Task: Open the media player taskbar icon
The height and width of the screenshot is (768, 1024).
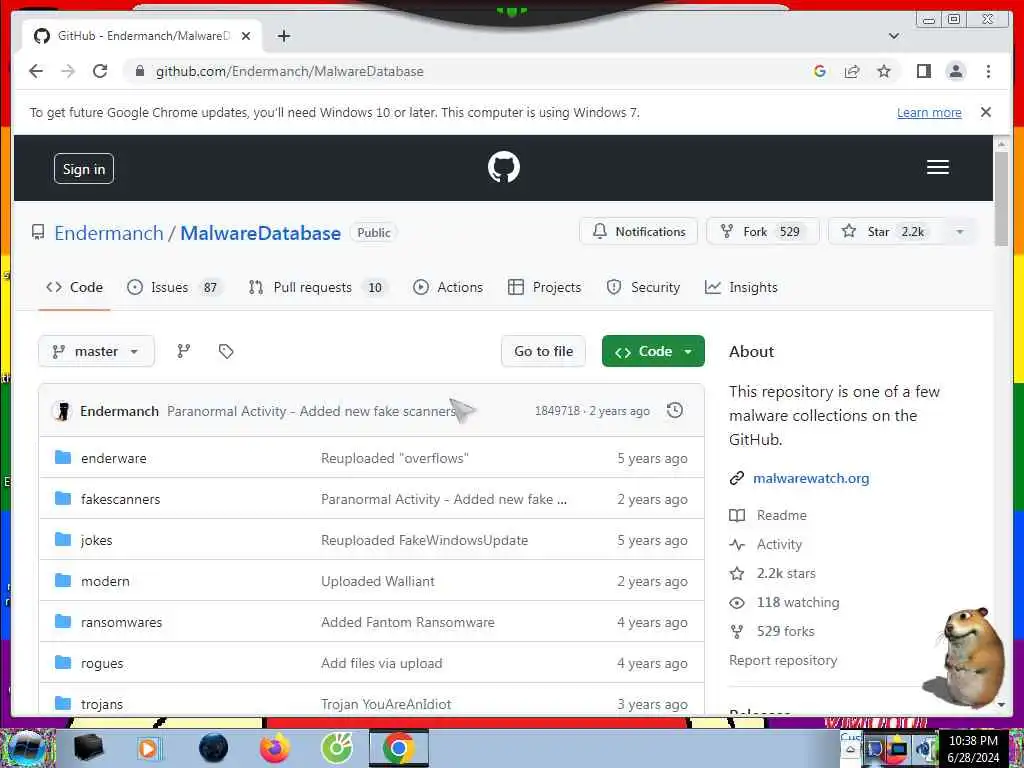Action: click(148, 748)
